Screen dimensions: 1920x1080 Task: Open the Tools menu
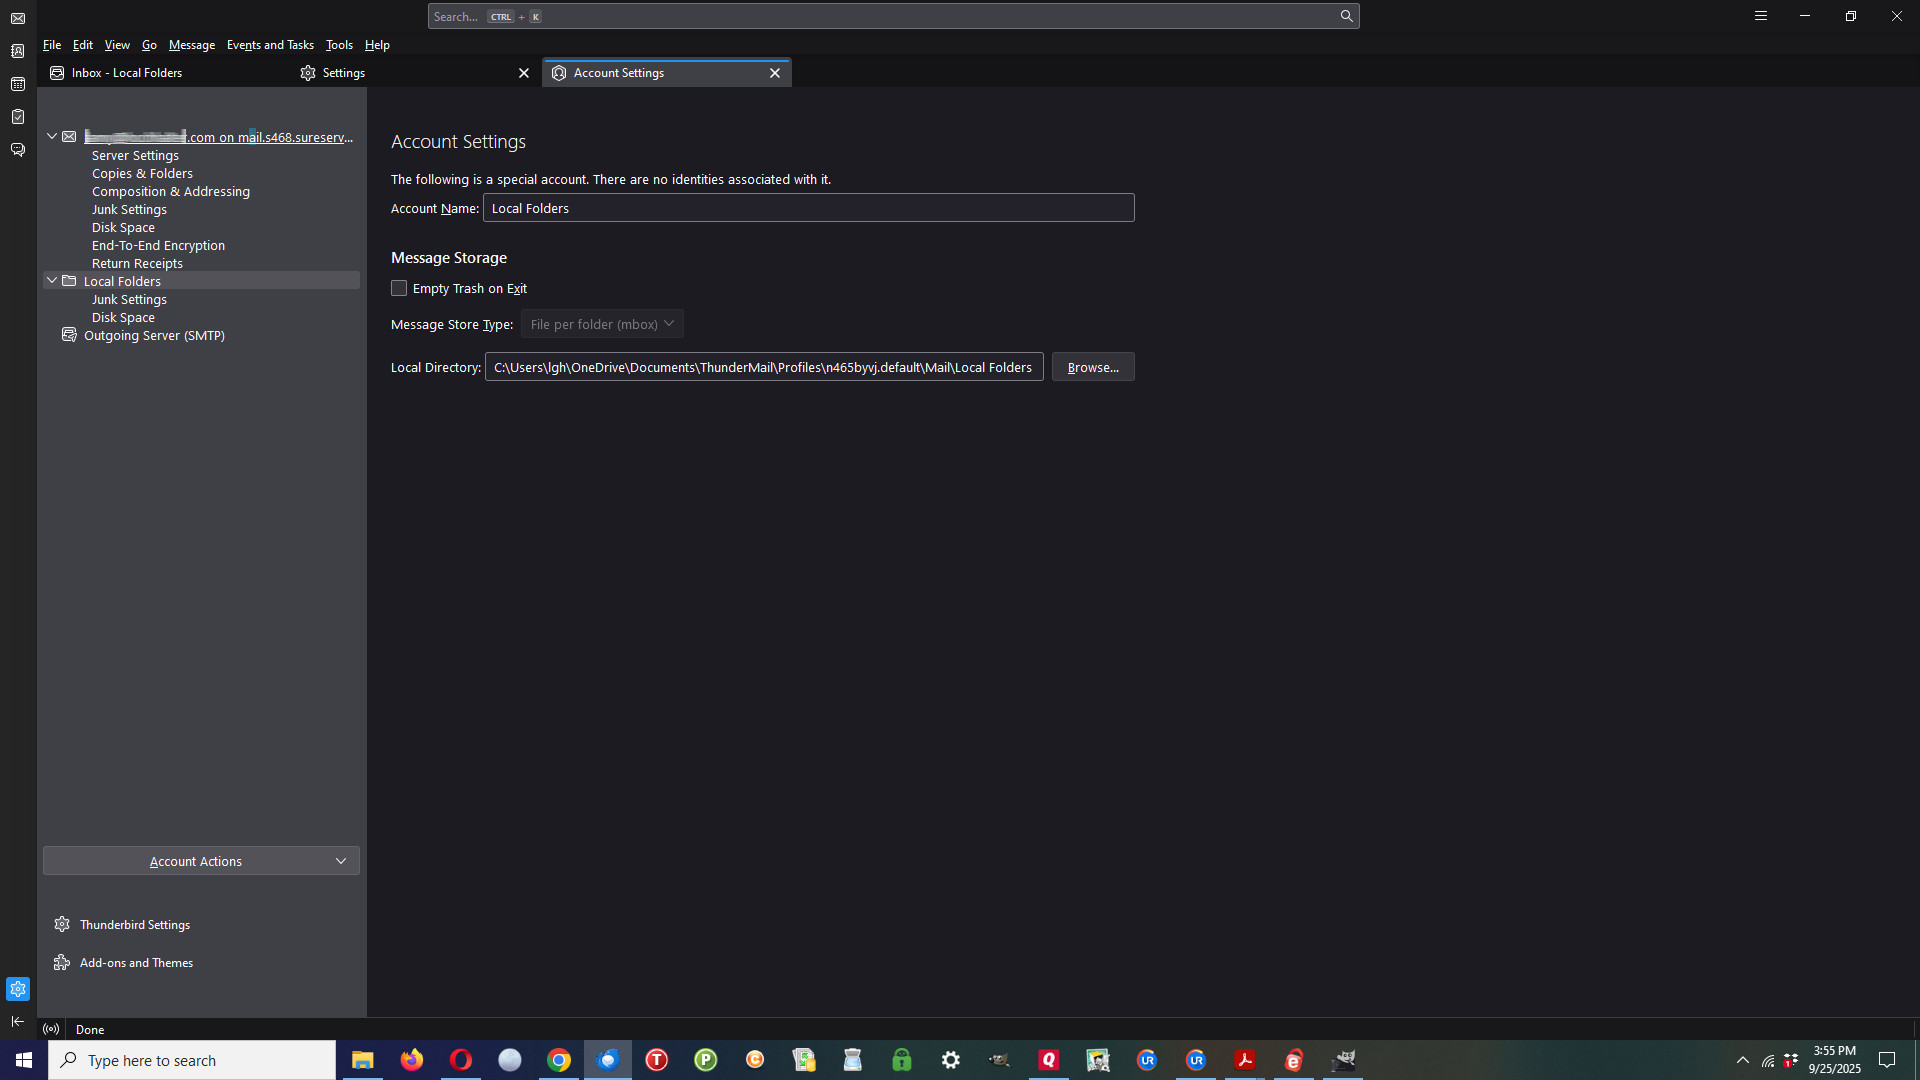point(339,45)
